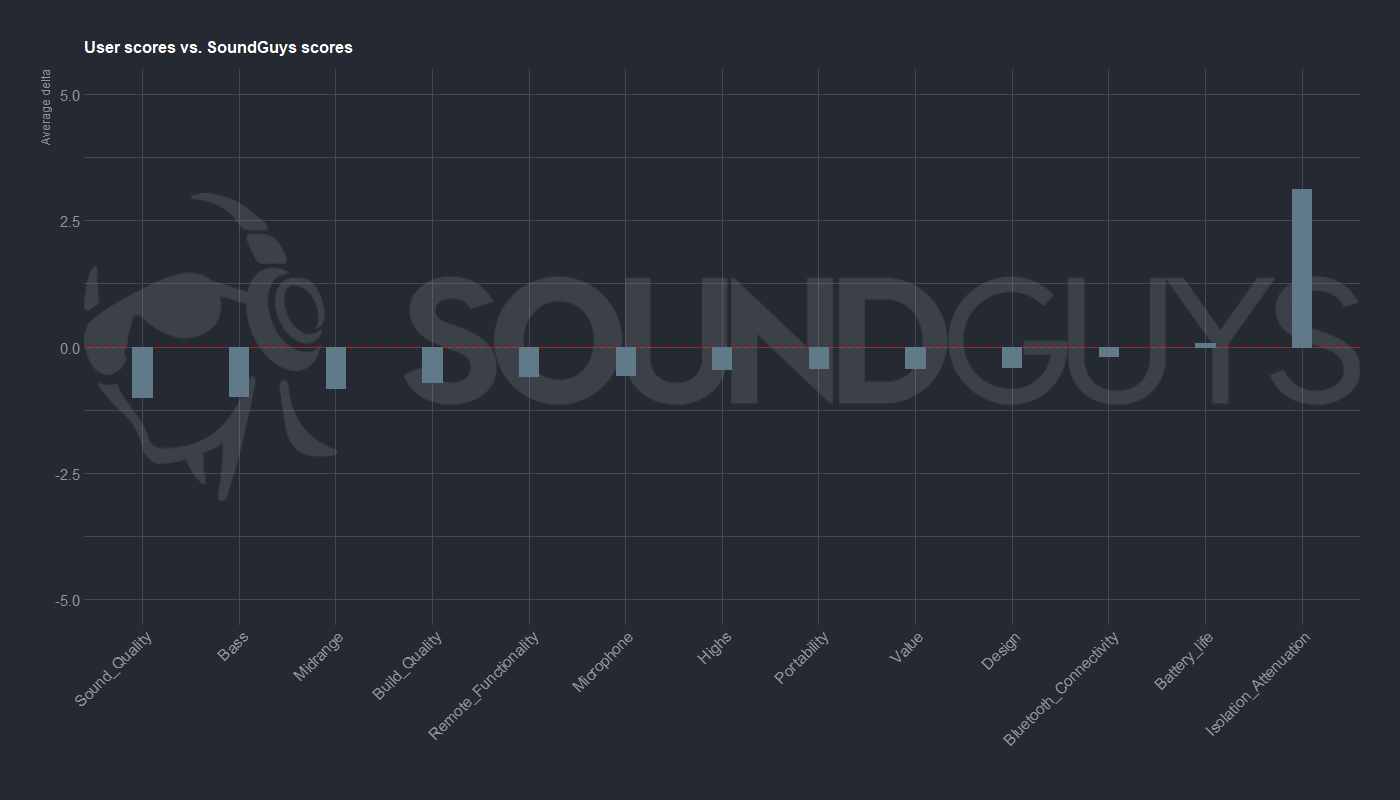The width and height of the screenshot is (1400, 800).
Task: Click the Design bar
Action: (x=1012, y=357)
